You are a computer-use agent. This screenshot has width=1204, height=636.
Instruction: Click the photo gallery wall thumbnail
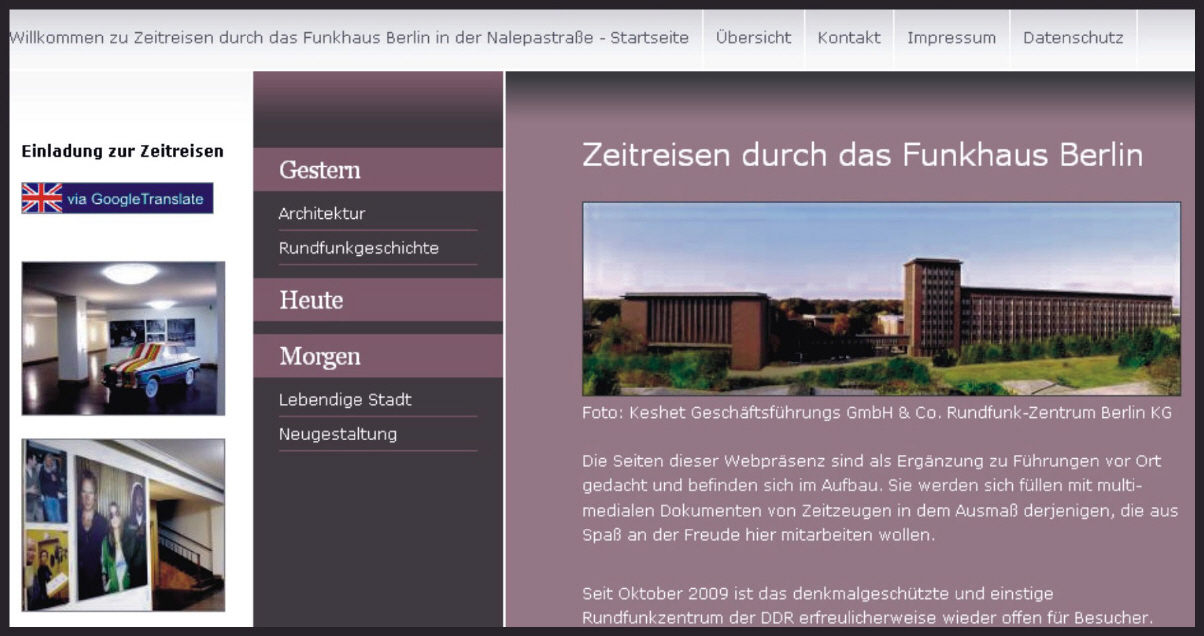pyautogui.click(x=123, y=524)
